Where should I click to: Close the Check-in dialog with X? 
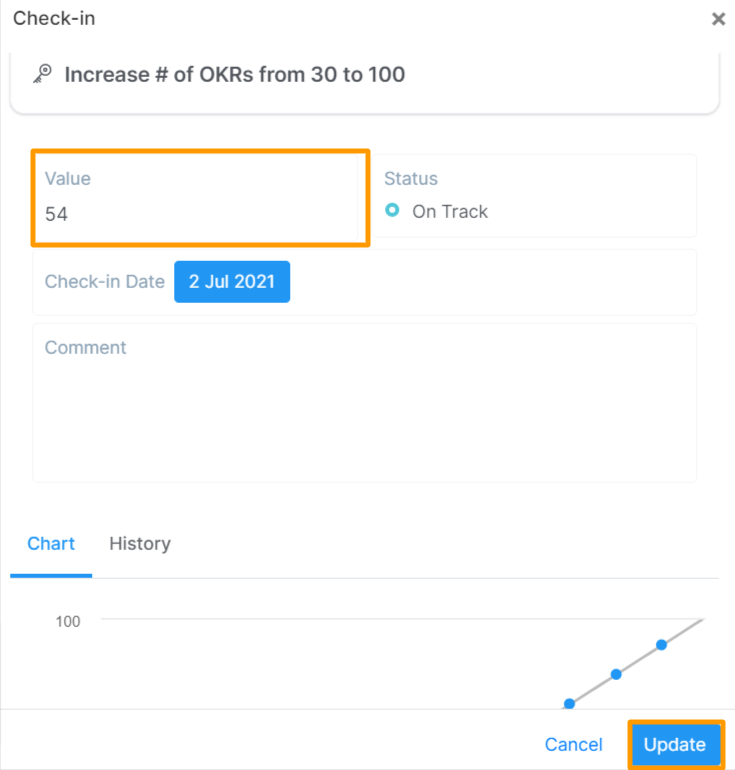[718, 19]
